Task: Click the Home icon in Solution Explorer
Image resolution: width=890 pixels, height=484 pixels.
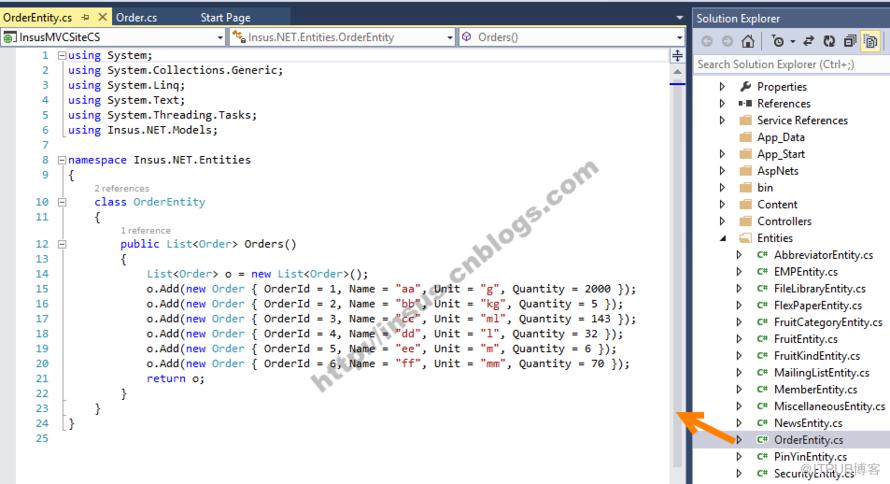Action: tap(748, 41)
